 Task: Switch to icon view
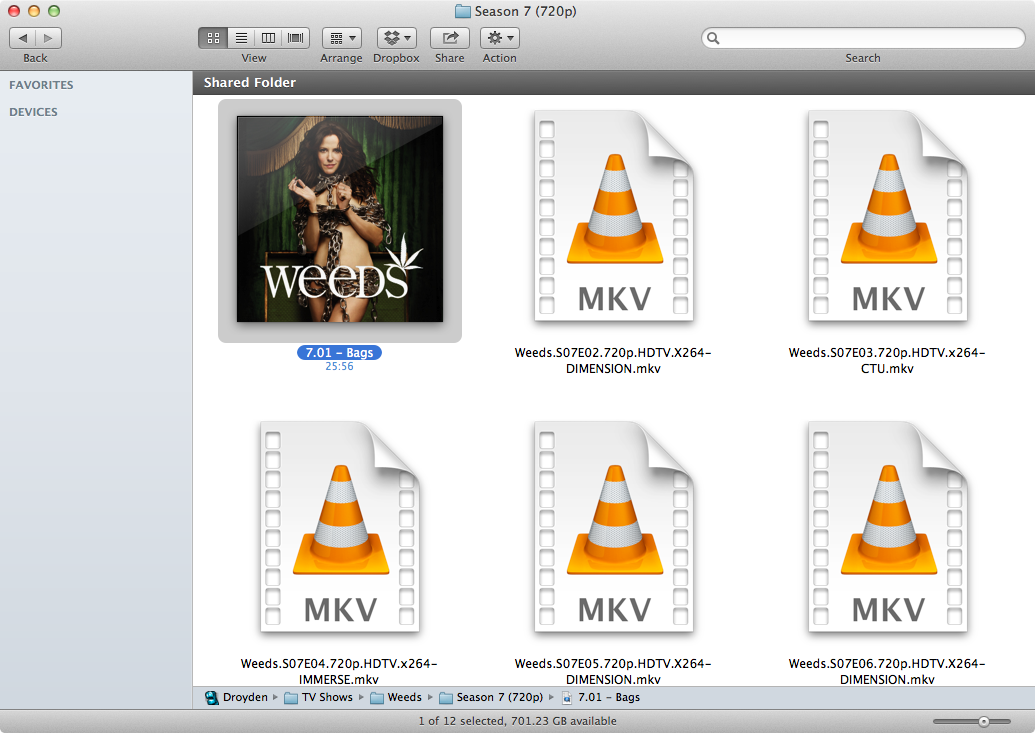click(213, 38)
